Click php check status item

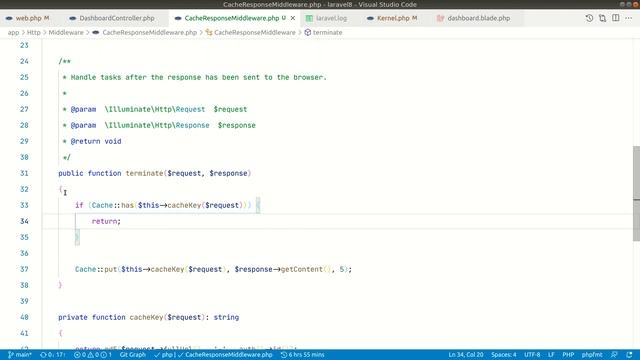164,355
